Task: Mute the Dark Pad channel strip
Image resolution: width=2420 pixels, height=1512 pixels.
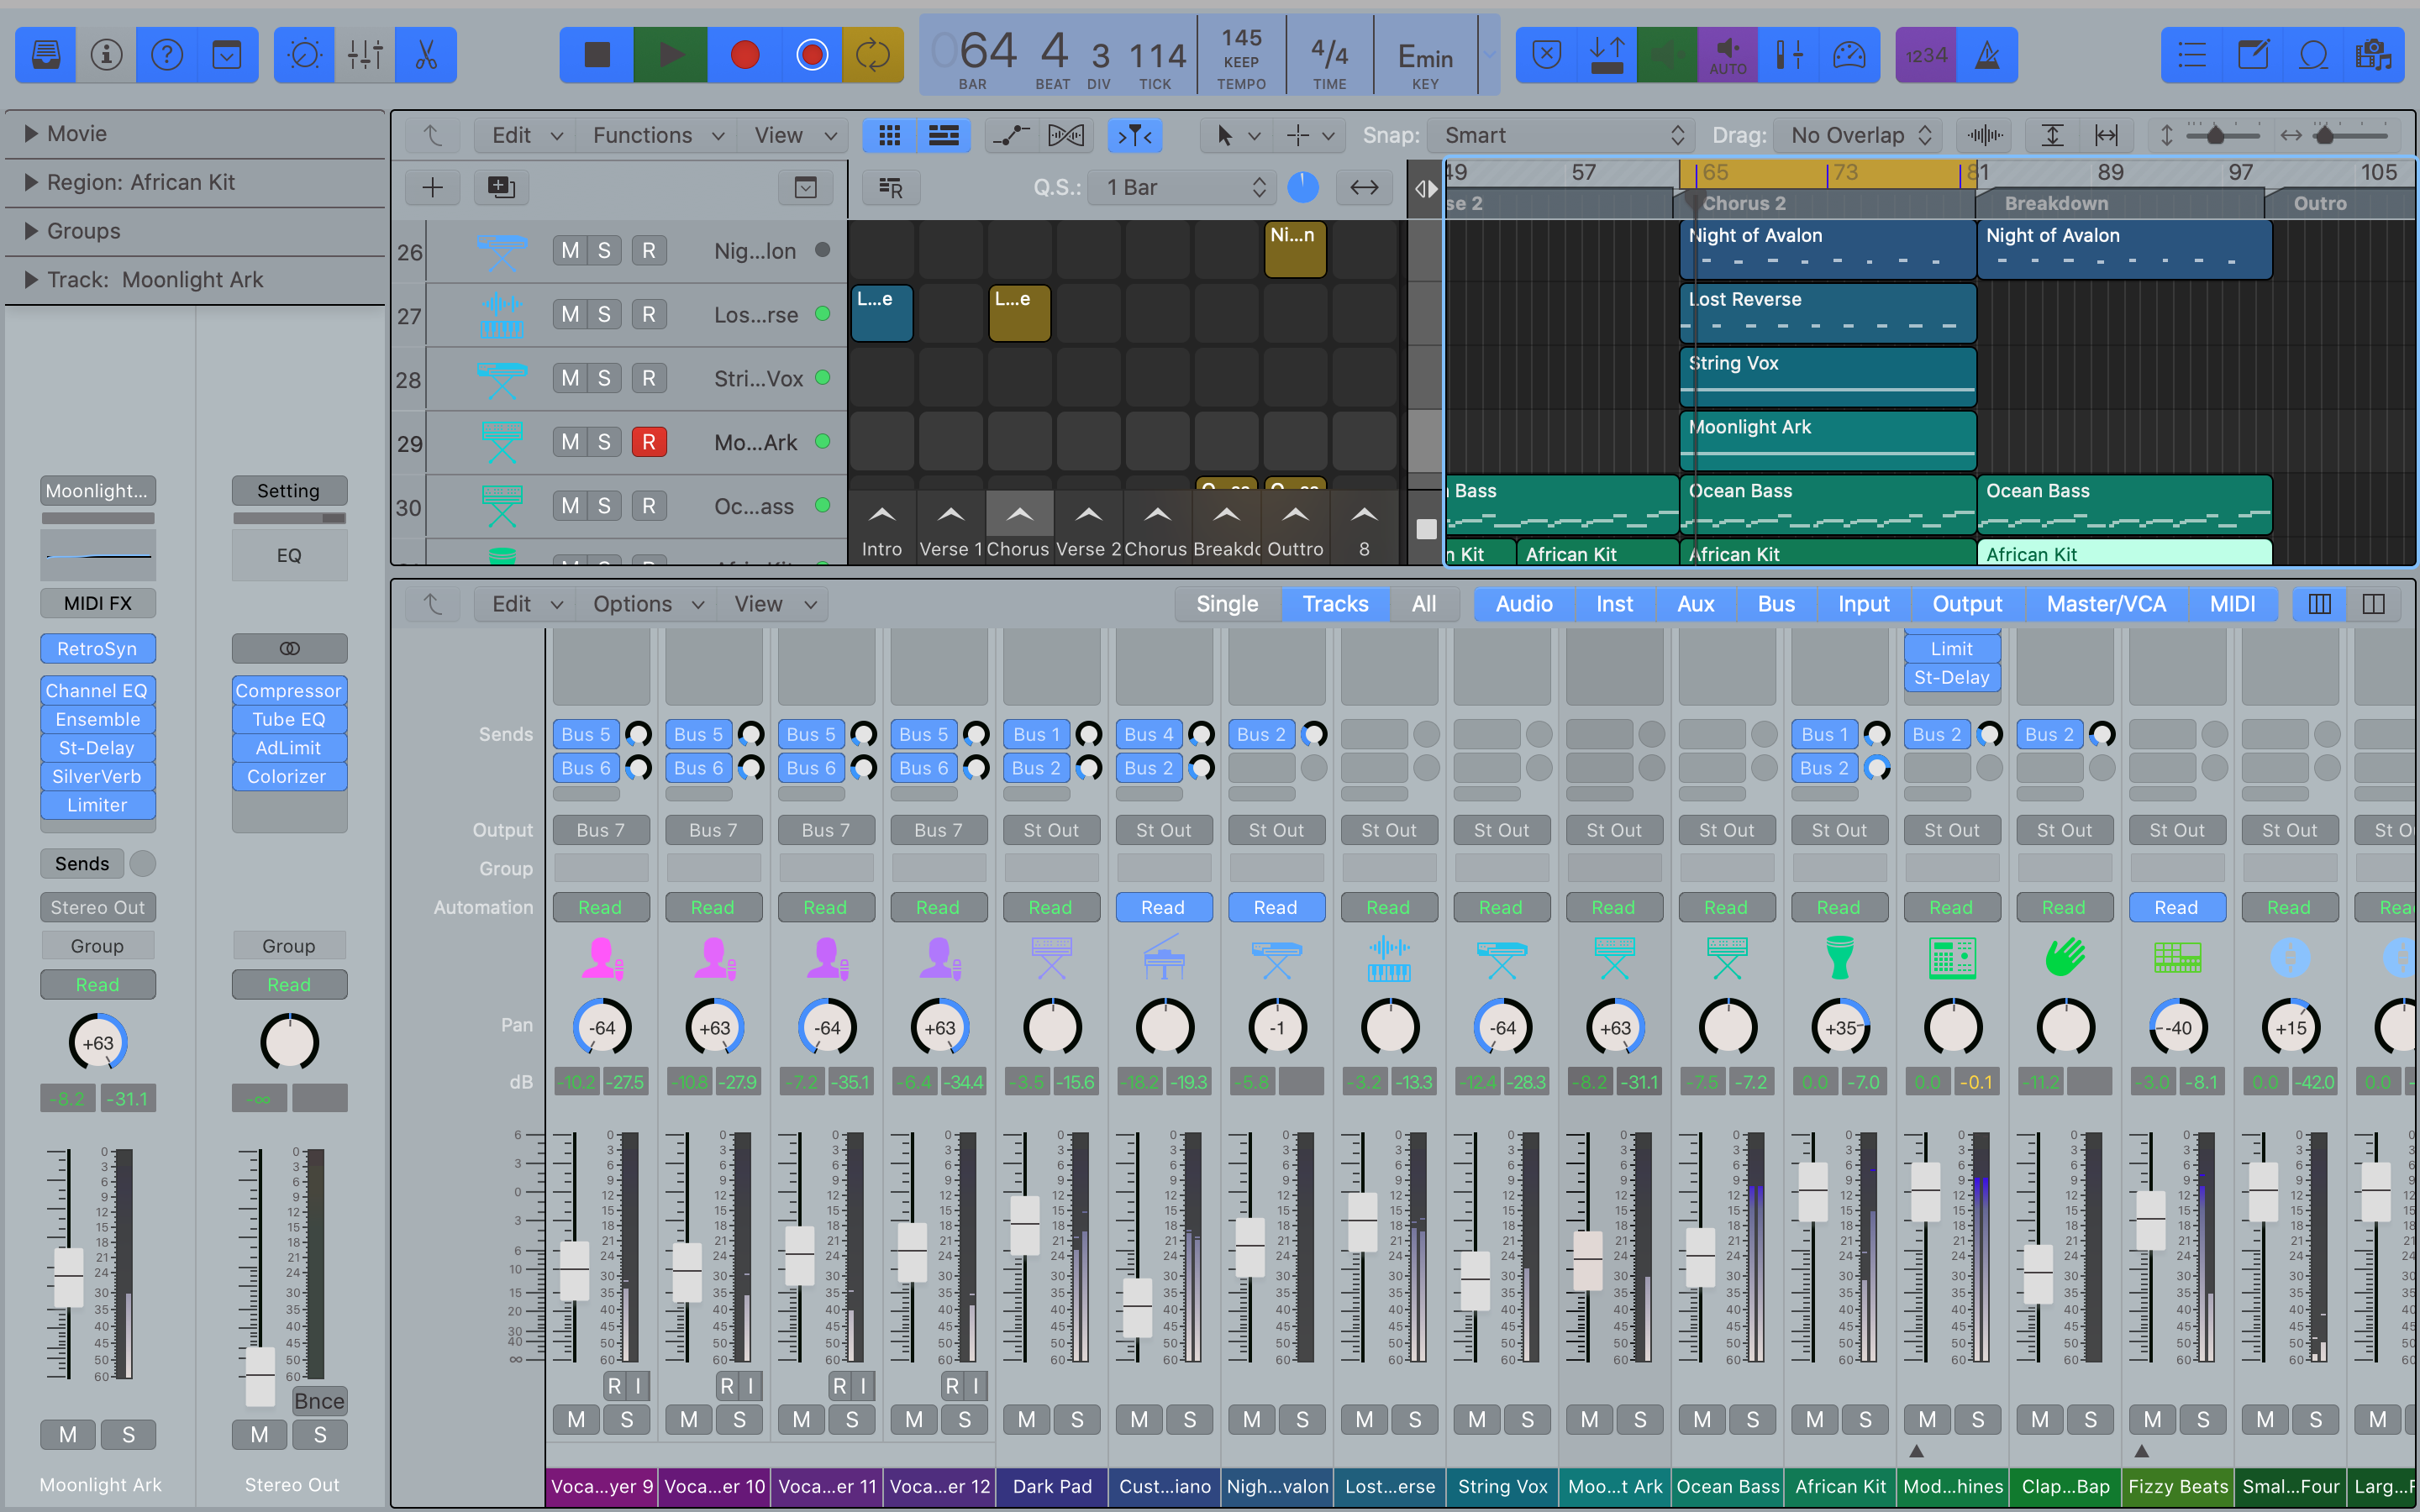Action: pyautogui.click(x=1026, y=1419)
